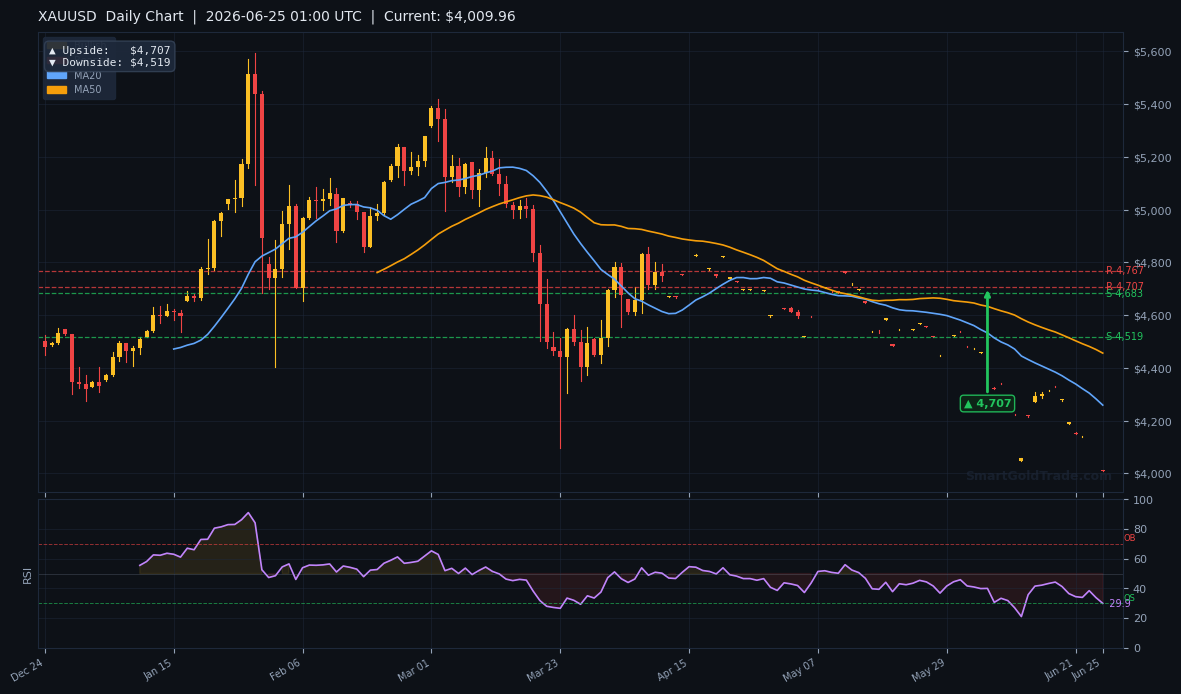Click the RSI 80 axis label

tap(1140, 530)
